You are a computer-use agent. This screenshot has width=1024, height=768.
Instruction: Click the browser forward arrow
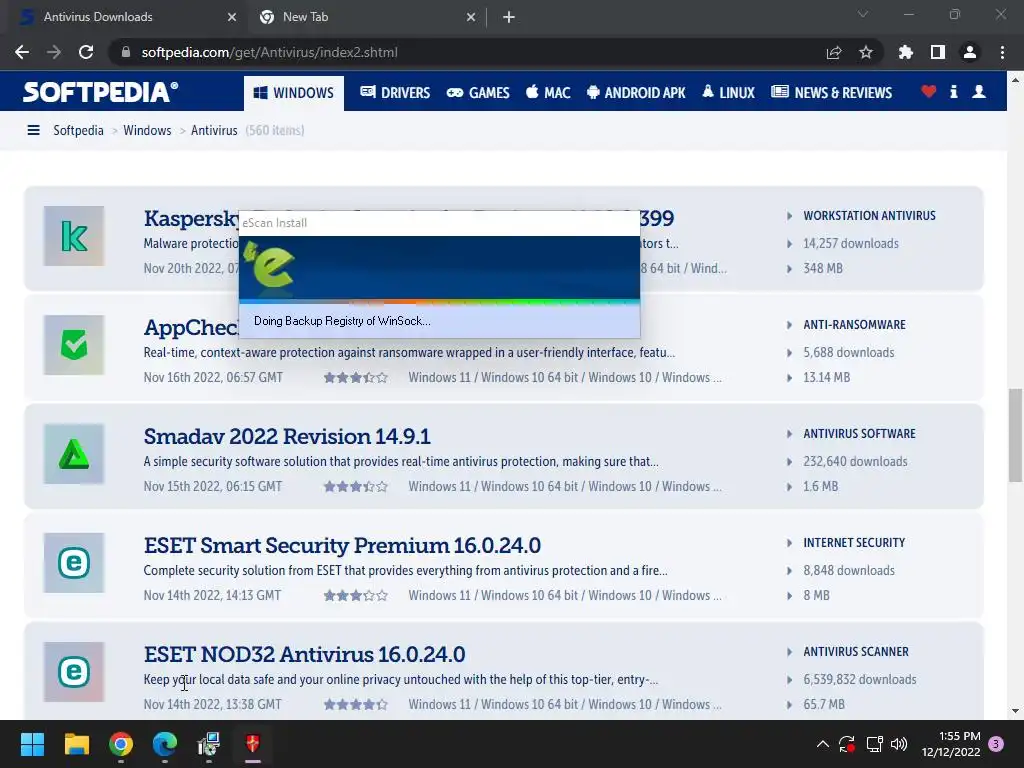[x=54, y=52]
